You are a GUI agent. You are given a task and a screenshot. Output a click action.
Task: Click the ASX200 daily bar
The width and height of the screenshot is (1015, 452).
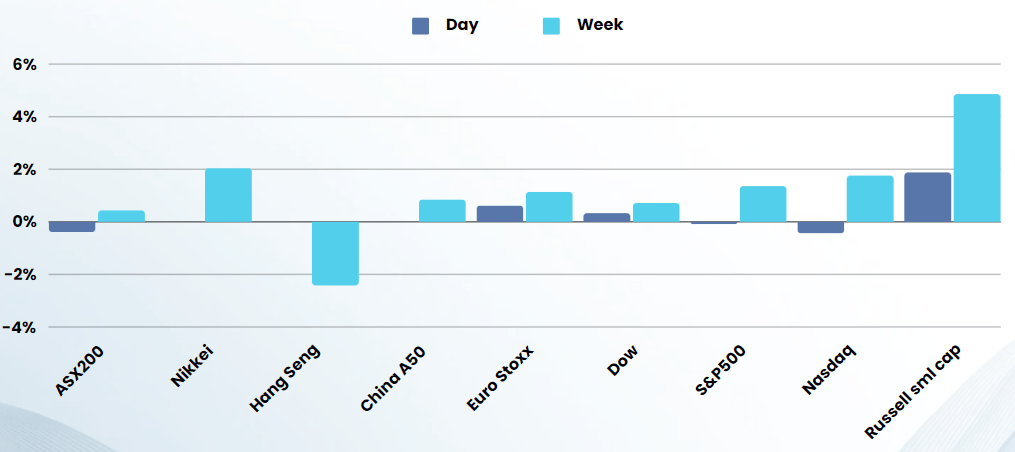point(72,227)
